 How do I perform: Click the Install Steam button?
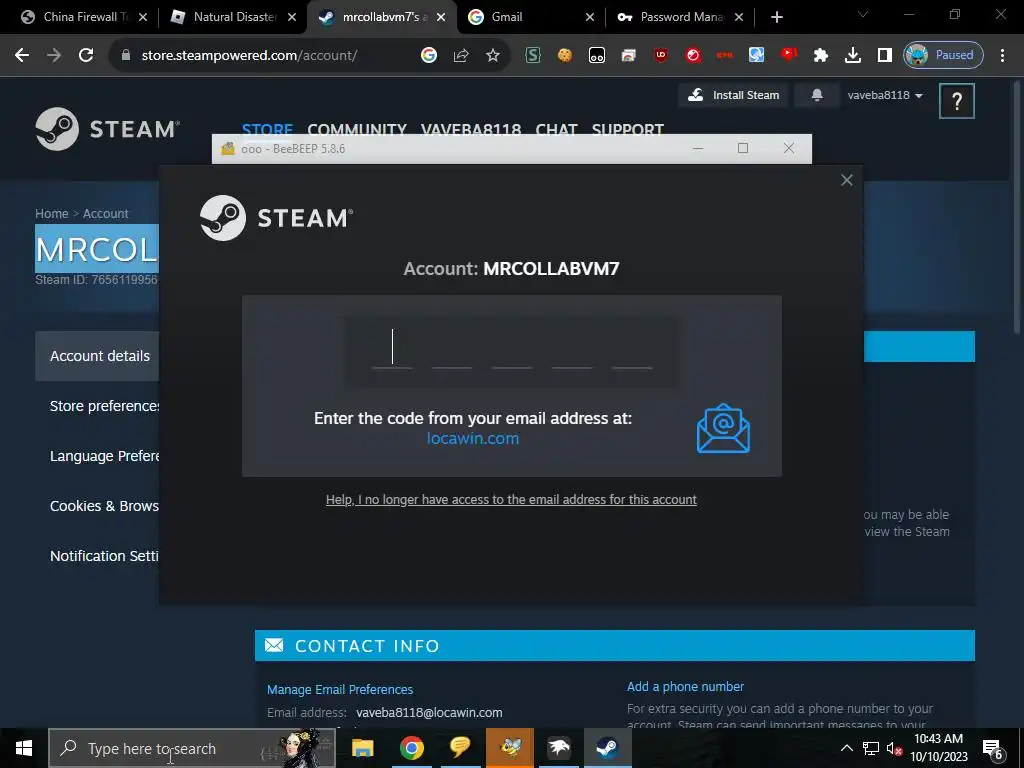click(x=733, y=95)
